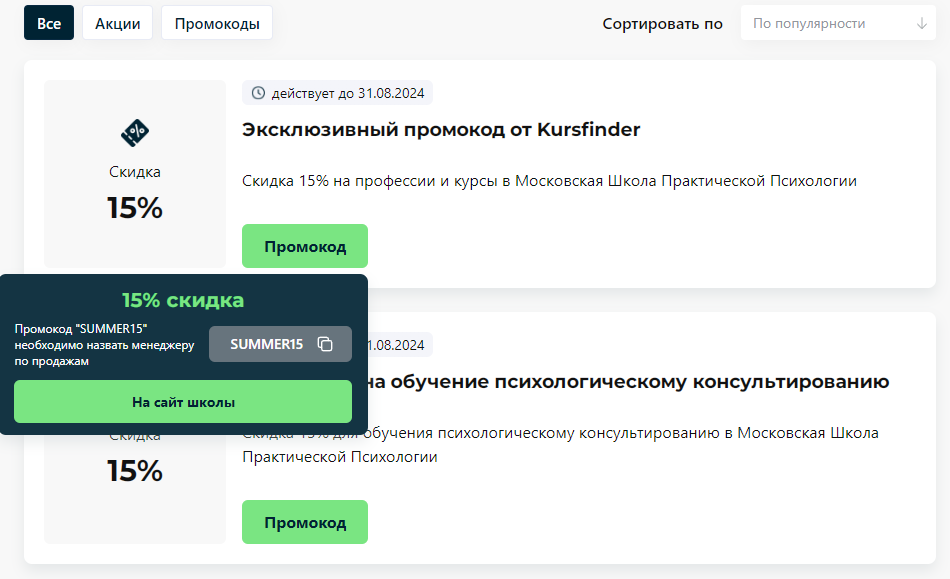Click the 15% discount value in second card
This screenshot has height=579, width=950.
135,471
